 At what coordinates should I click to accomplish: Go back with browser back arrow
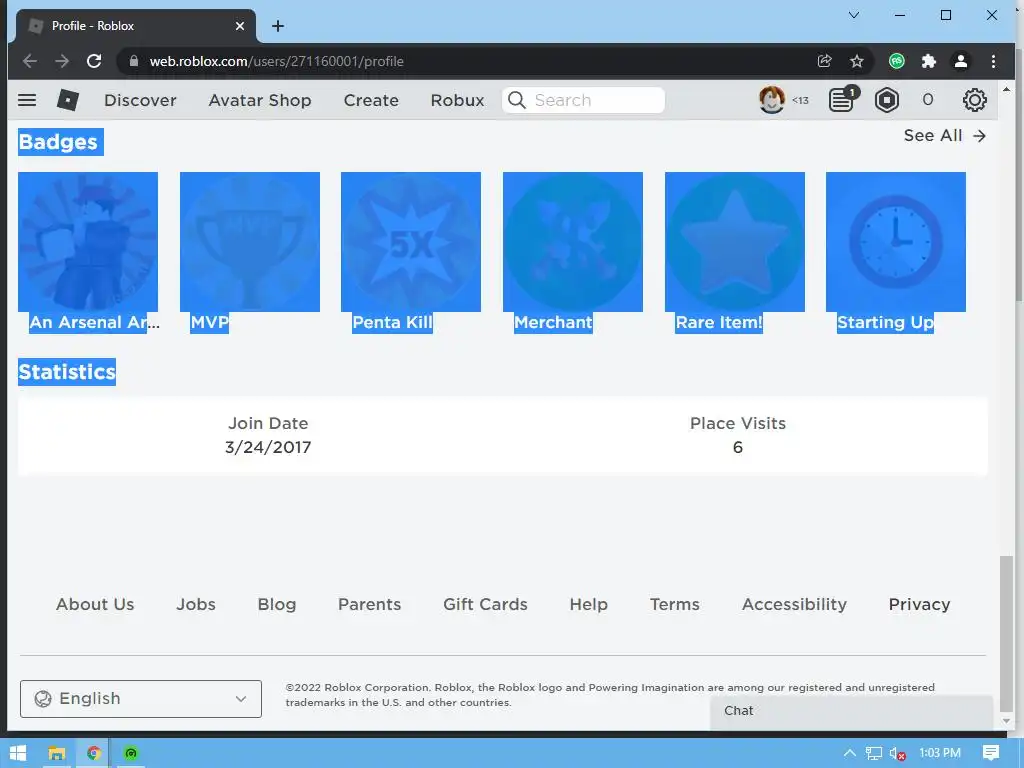click(29, 61)
